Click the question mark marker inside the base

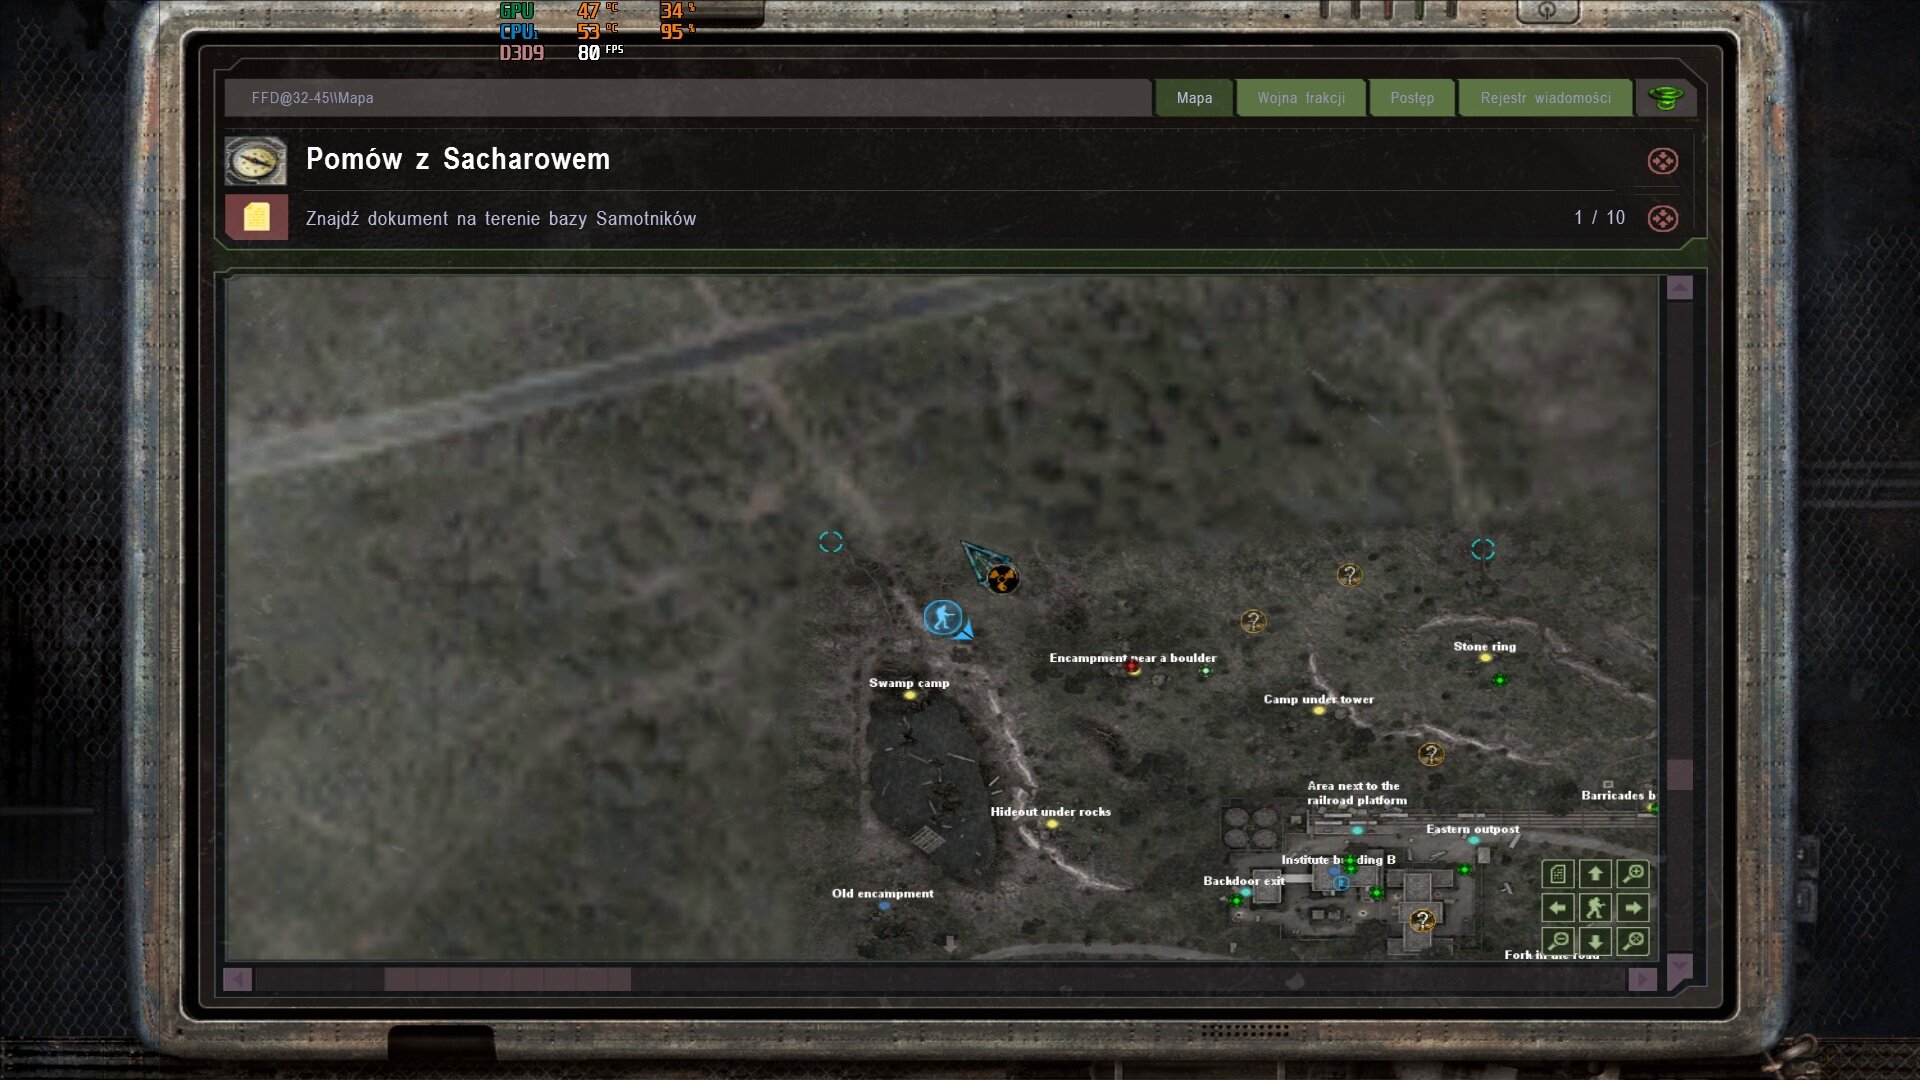tap(1422, 920)
